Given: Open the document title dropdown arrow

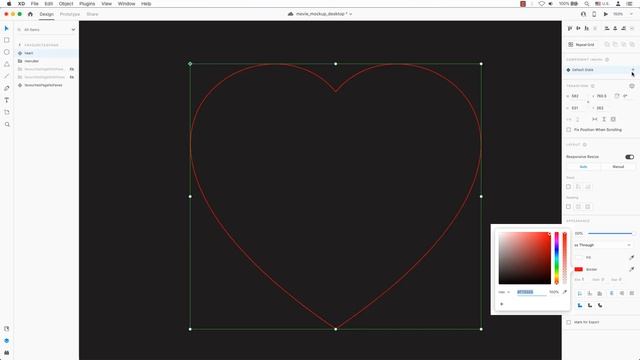Looking at the screenshot, I should [x=351, y=14].
